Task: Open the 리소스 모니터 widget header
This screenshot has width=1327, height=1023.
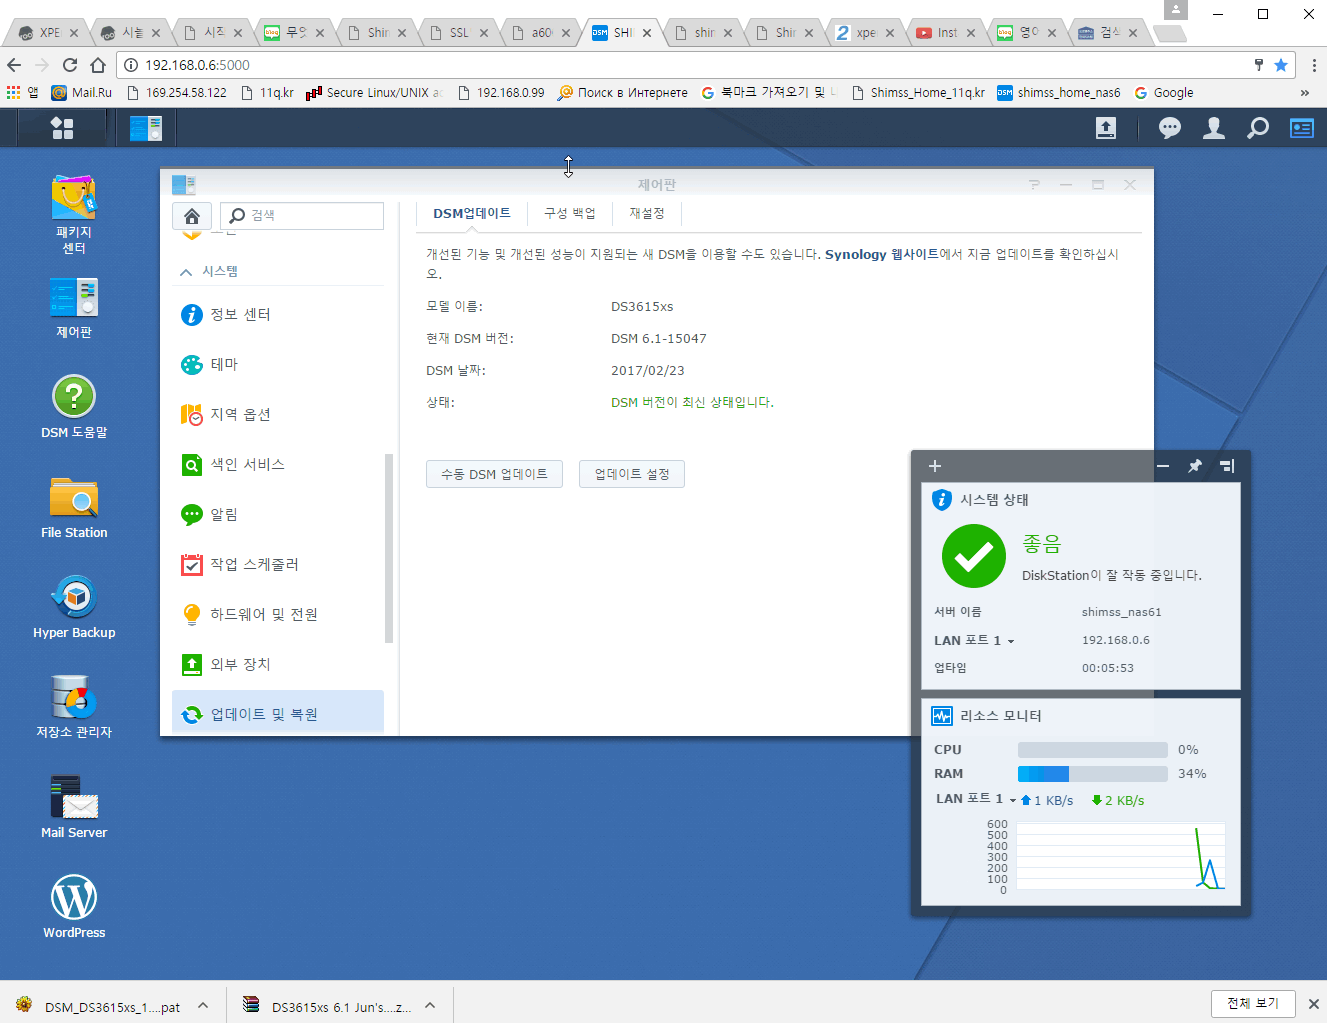Action: point(1080,715)
